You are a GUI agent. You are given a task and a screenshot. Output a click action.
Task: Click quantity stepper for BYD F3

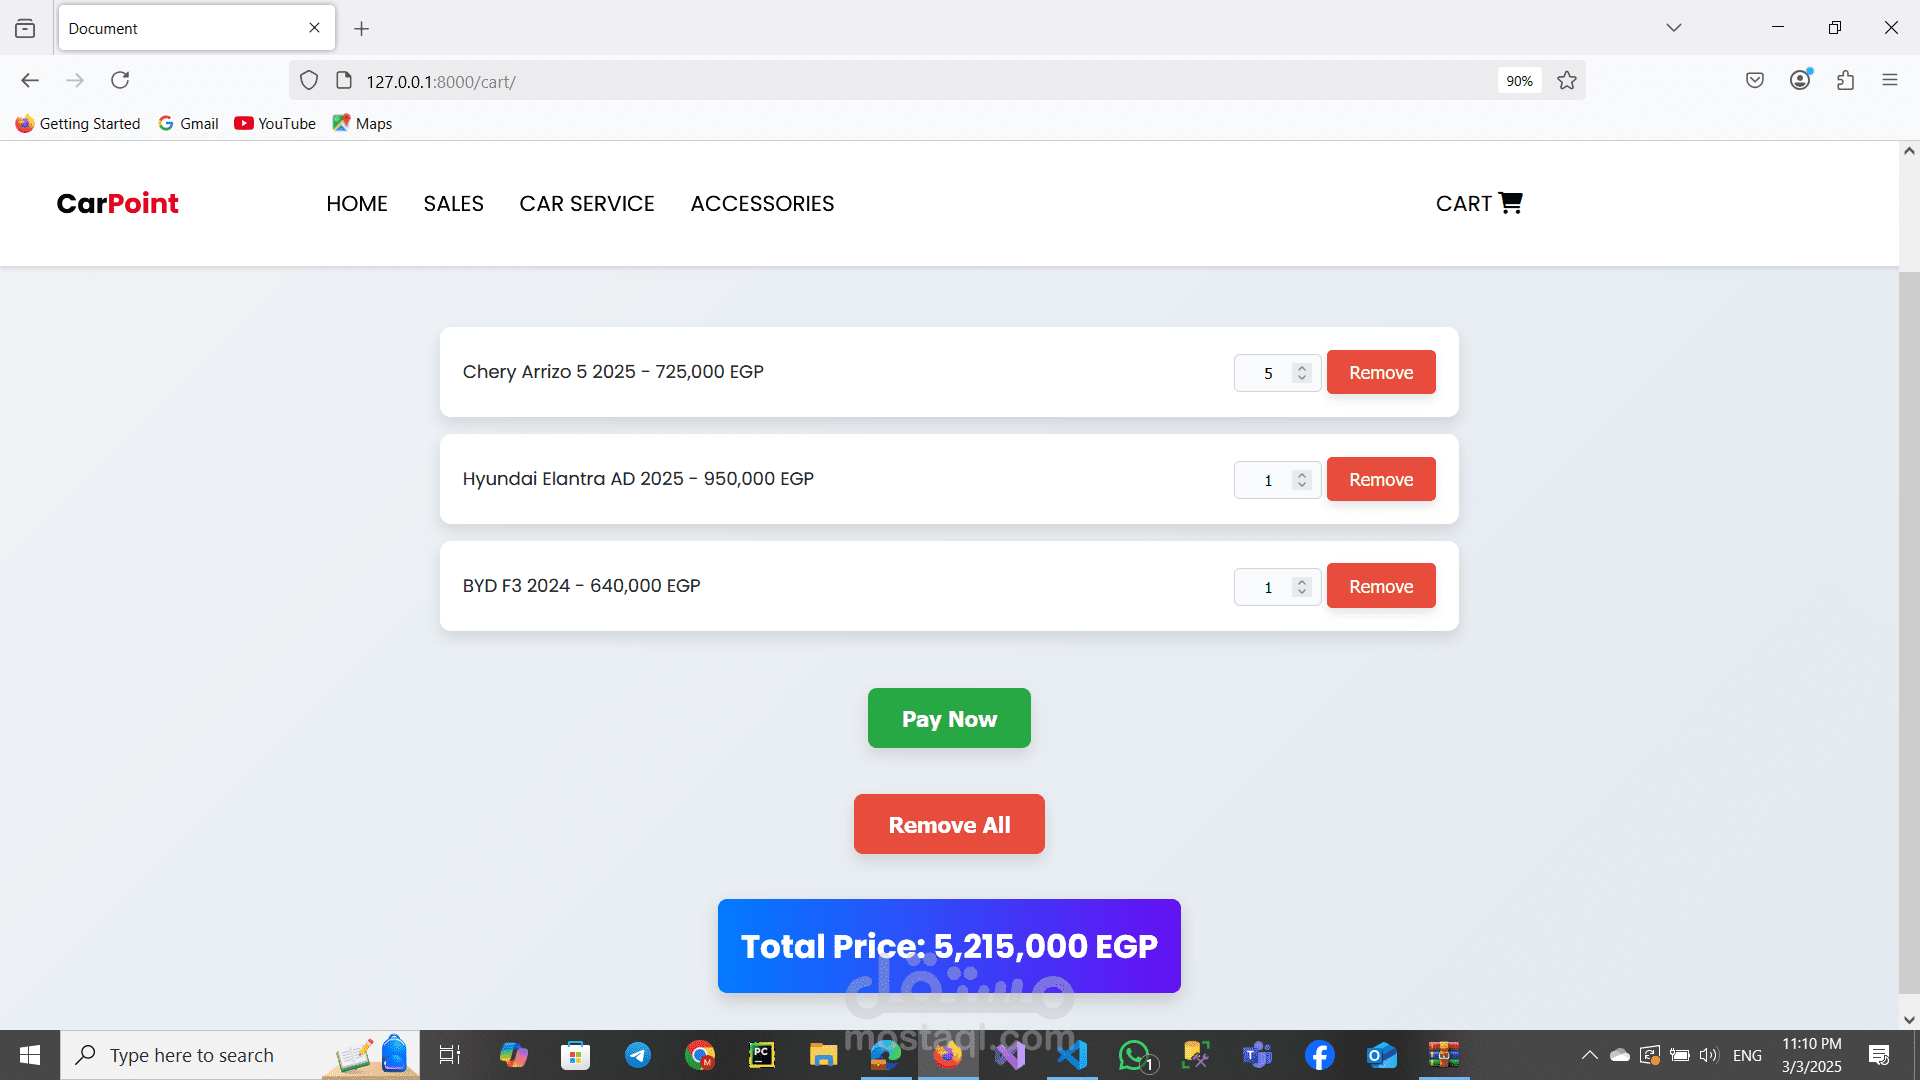coord(1301,587)
